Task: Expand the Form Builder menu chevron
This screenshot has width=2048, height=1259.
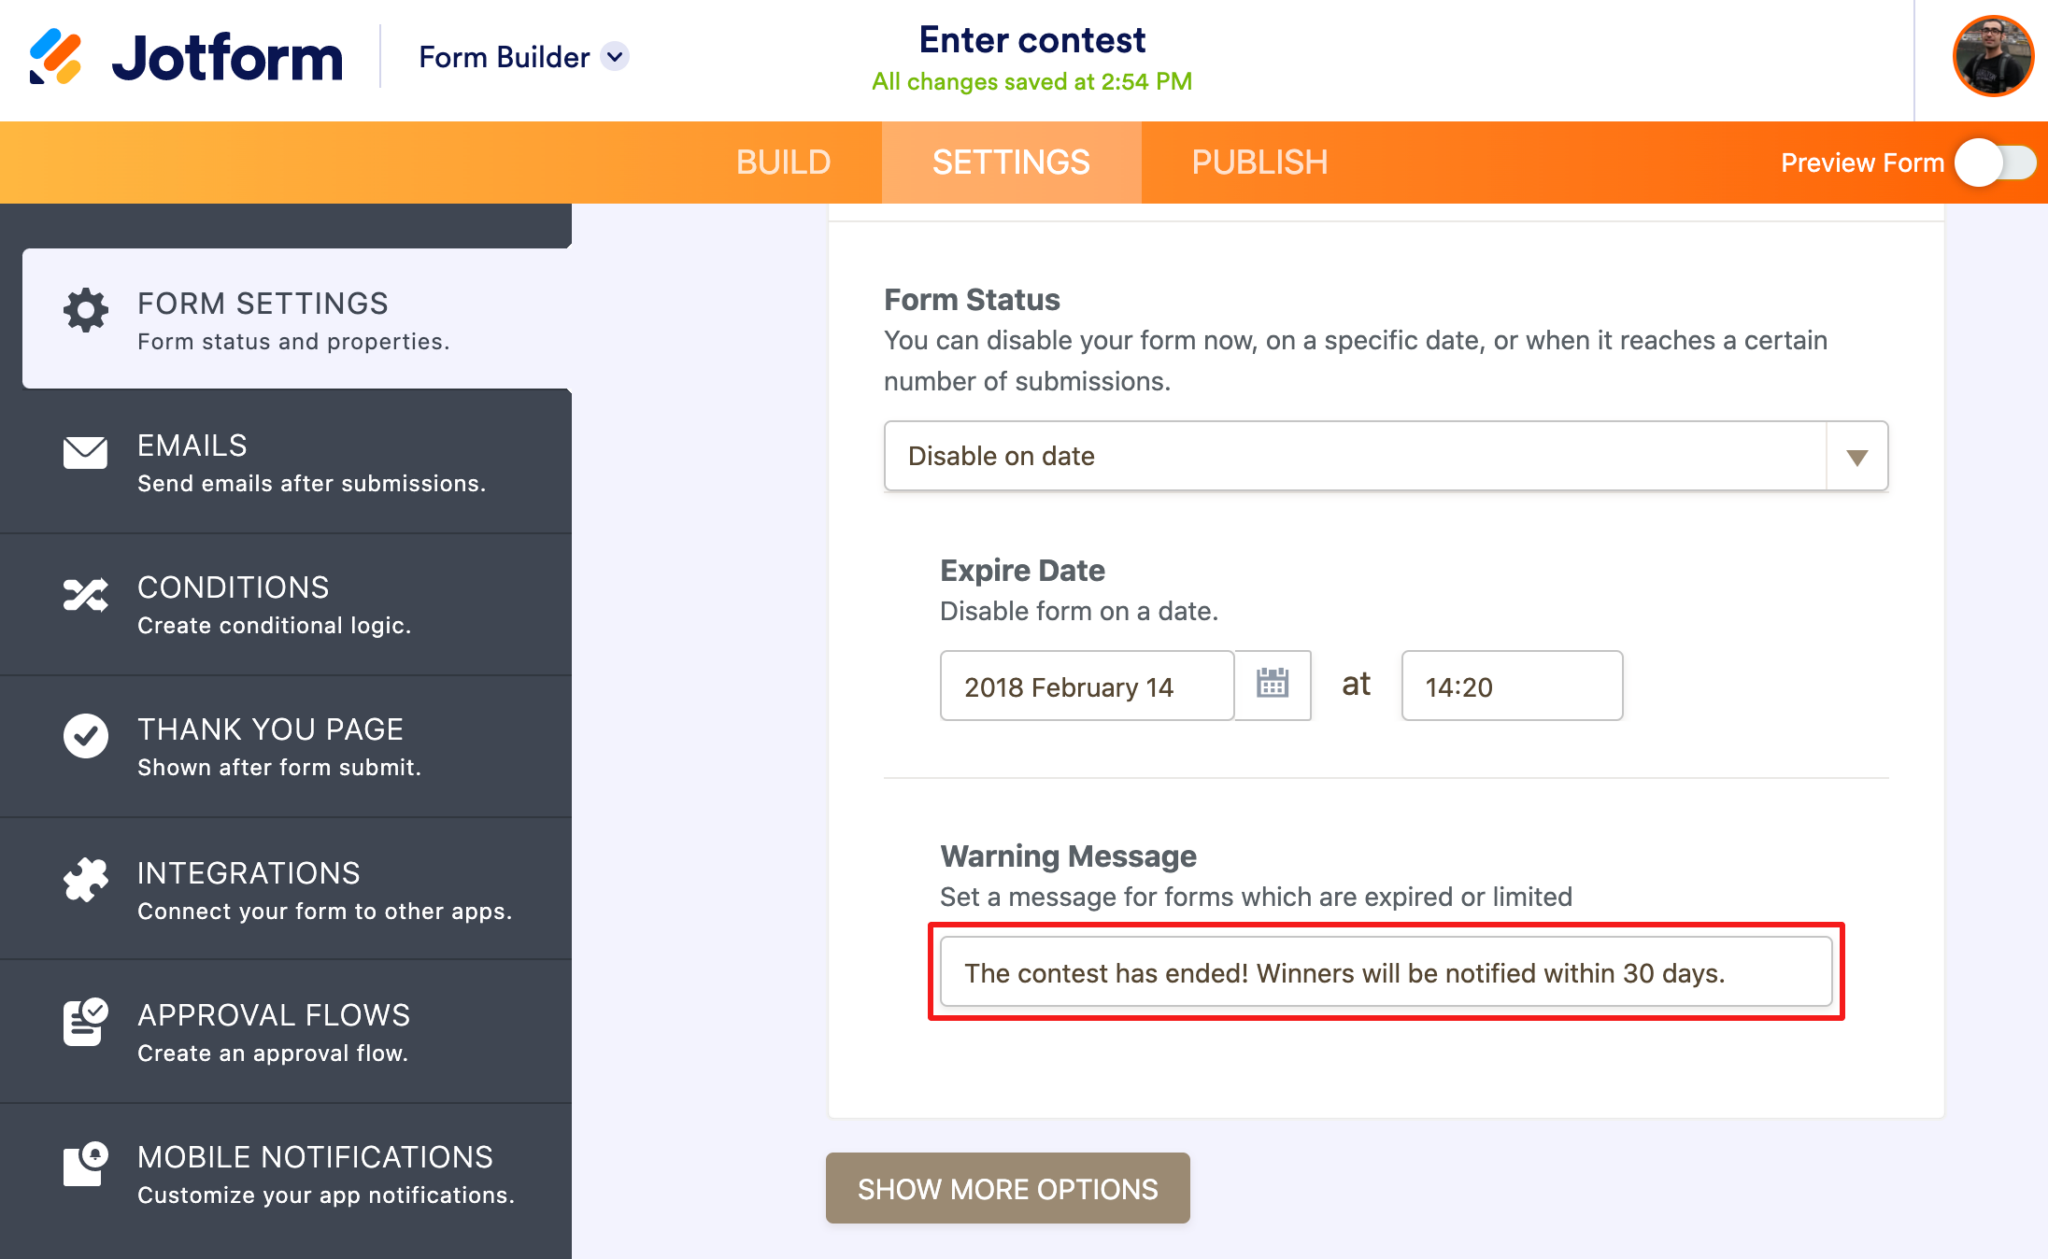Action: click(x=614, y=57)
